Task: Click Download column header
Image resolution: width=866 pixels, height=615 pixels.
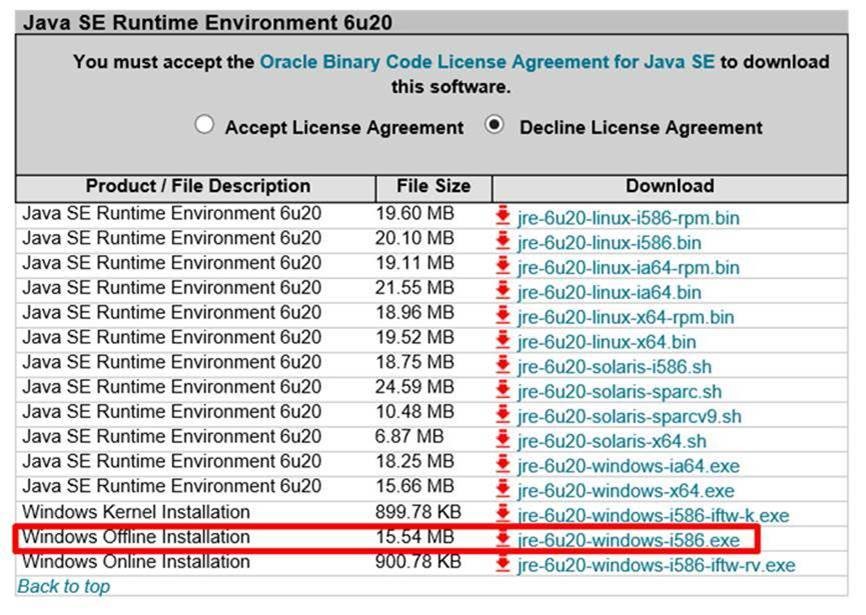Action: tap(670, 188)
